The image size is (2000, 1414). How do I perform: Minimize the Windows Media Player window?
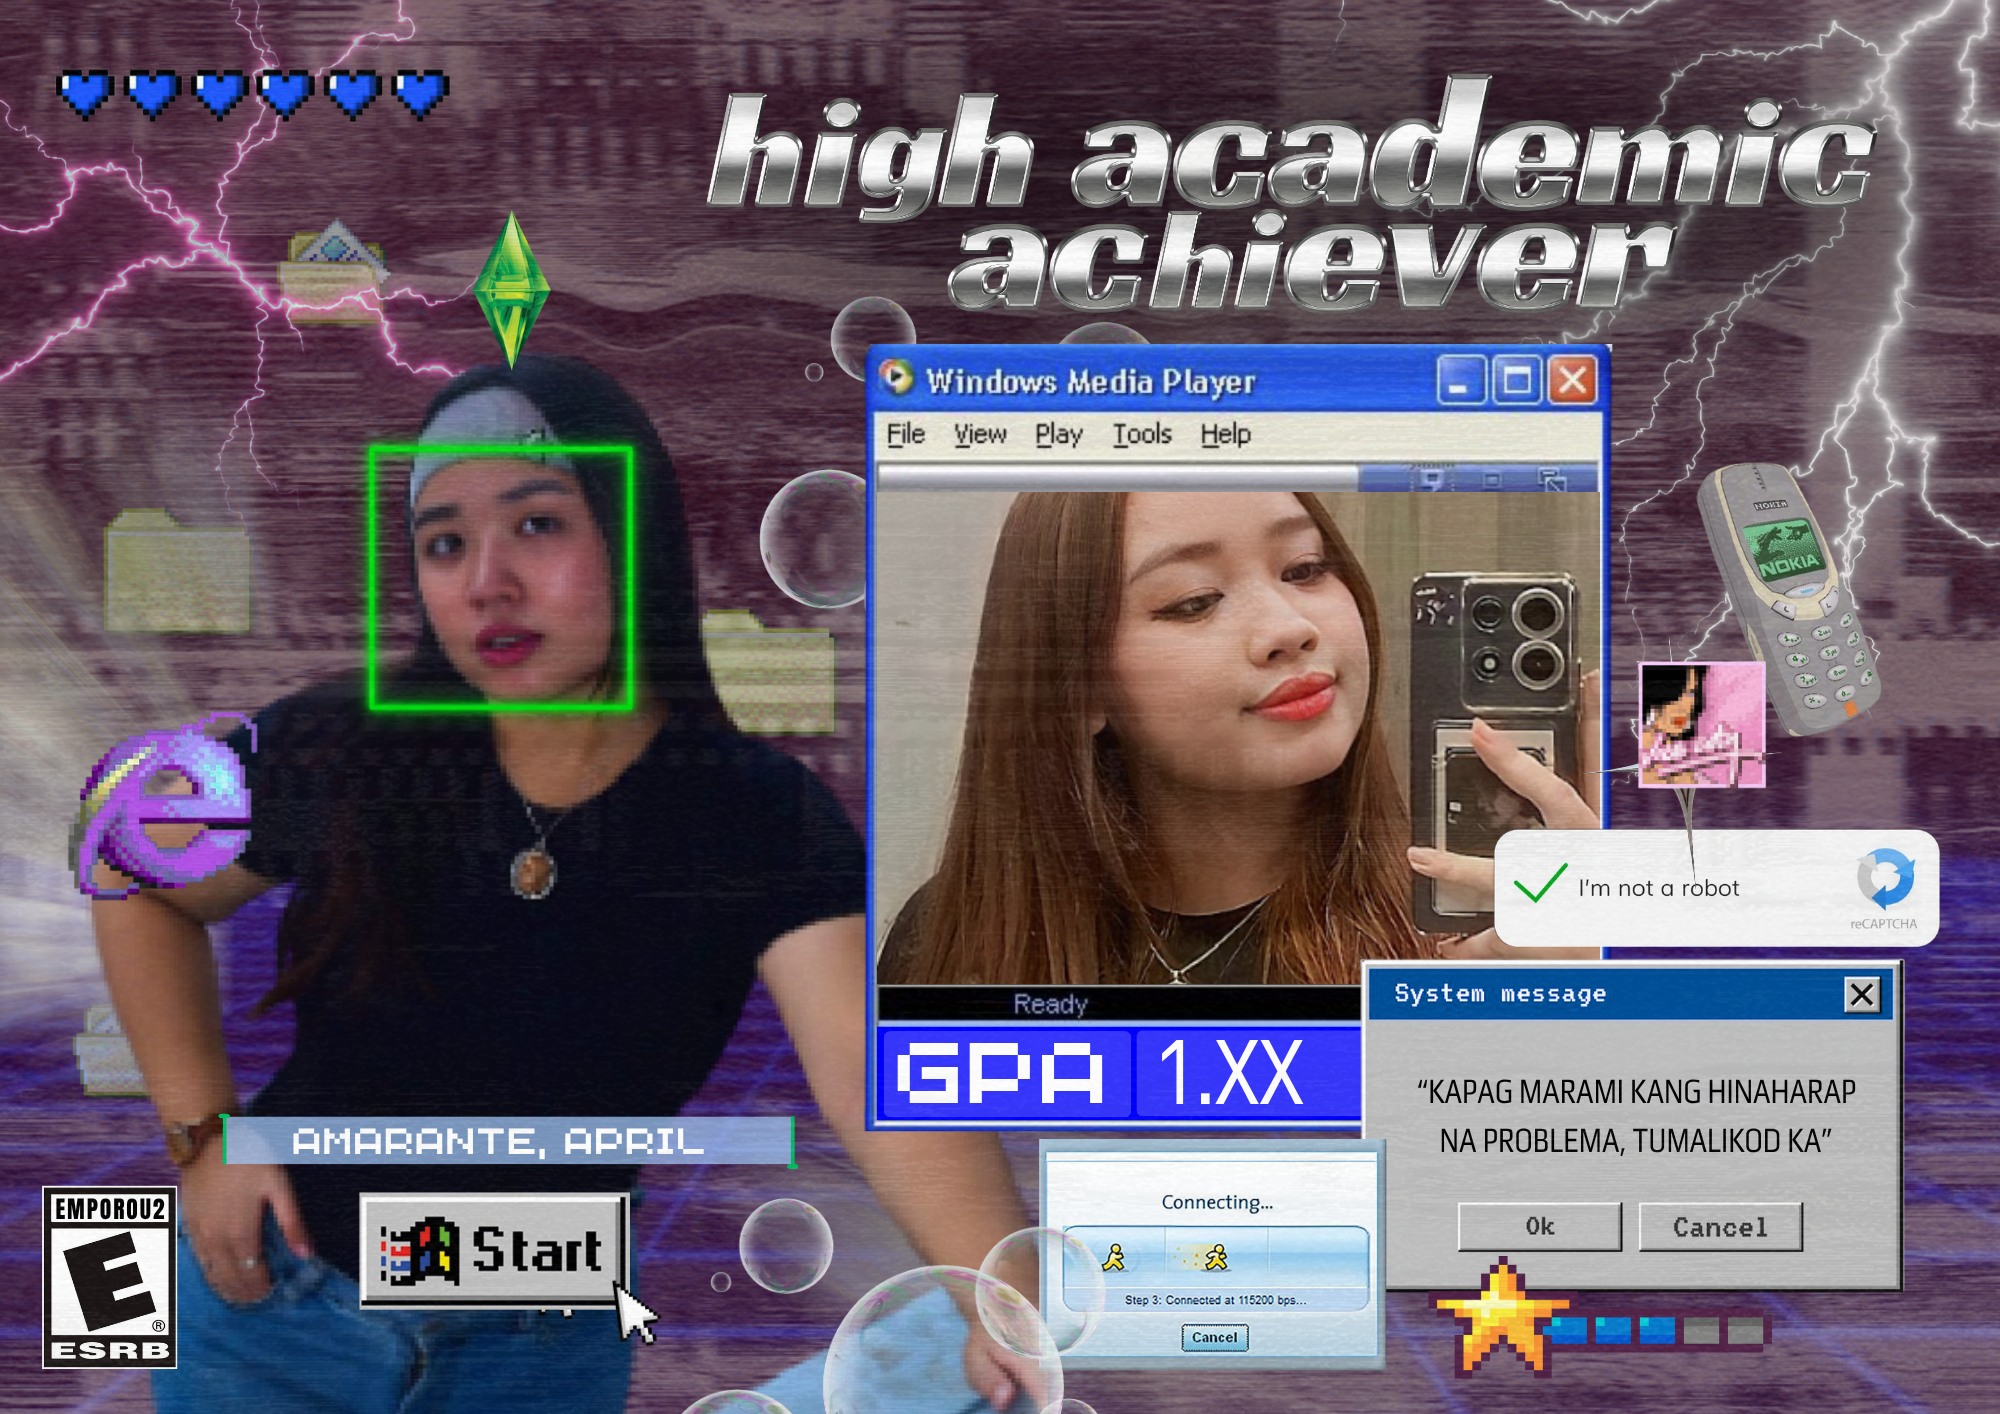(x=1461, y=381)
